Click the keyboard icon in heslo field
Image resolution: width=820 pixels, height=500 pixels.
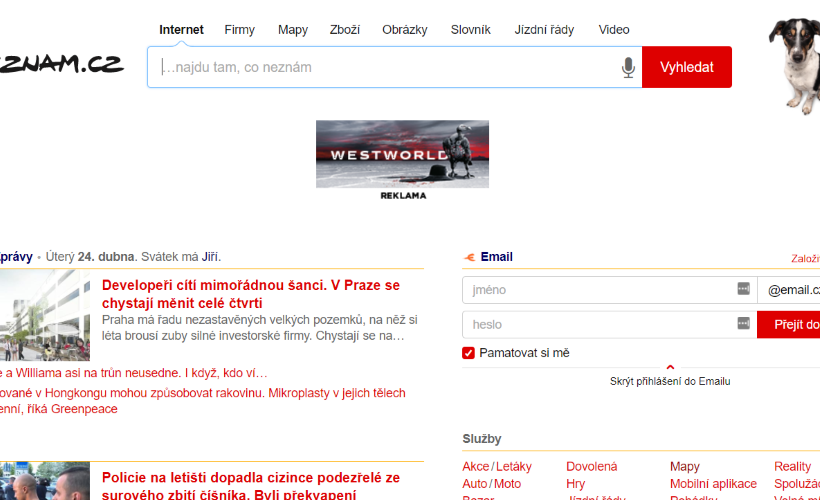pos(743,323)
